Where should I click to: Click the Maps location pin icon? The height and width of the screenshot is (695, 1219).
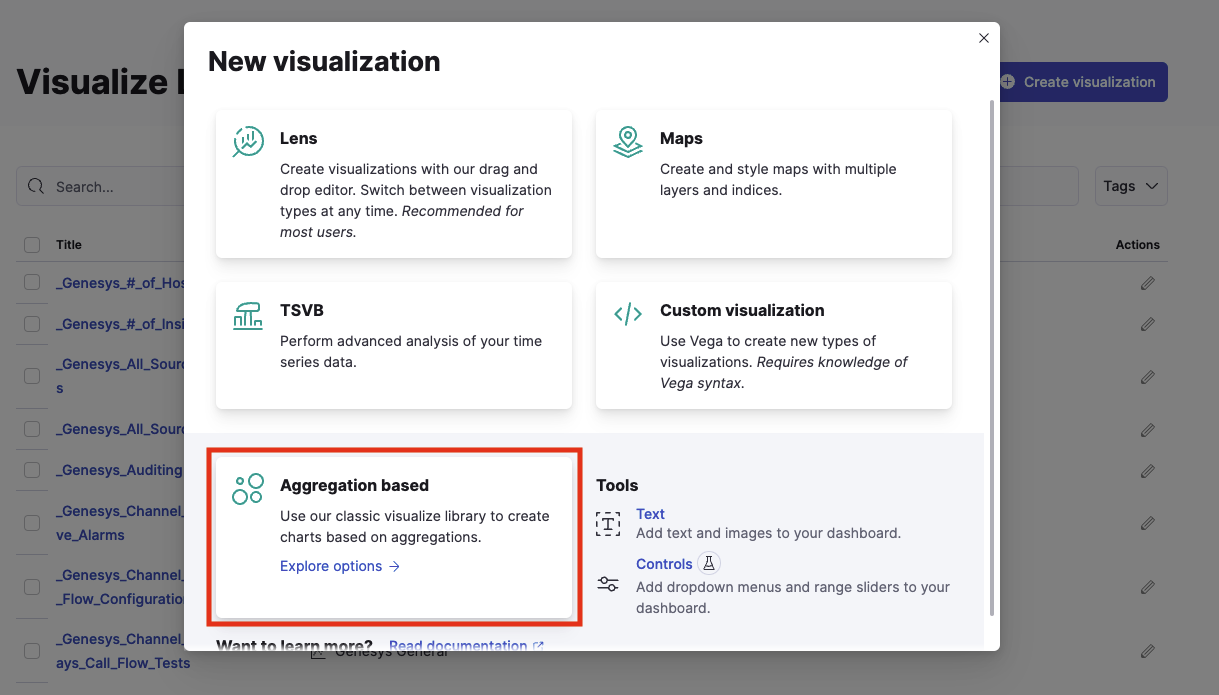click(x=628, y=142)
